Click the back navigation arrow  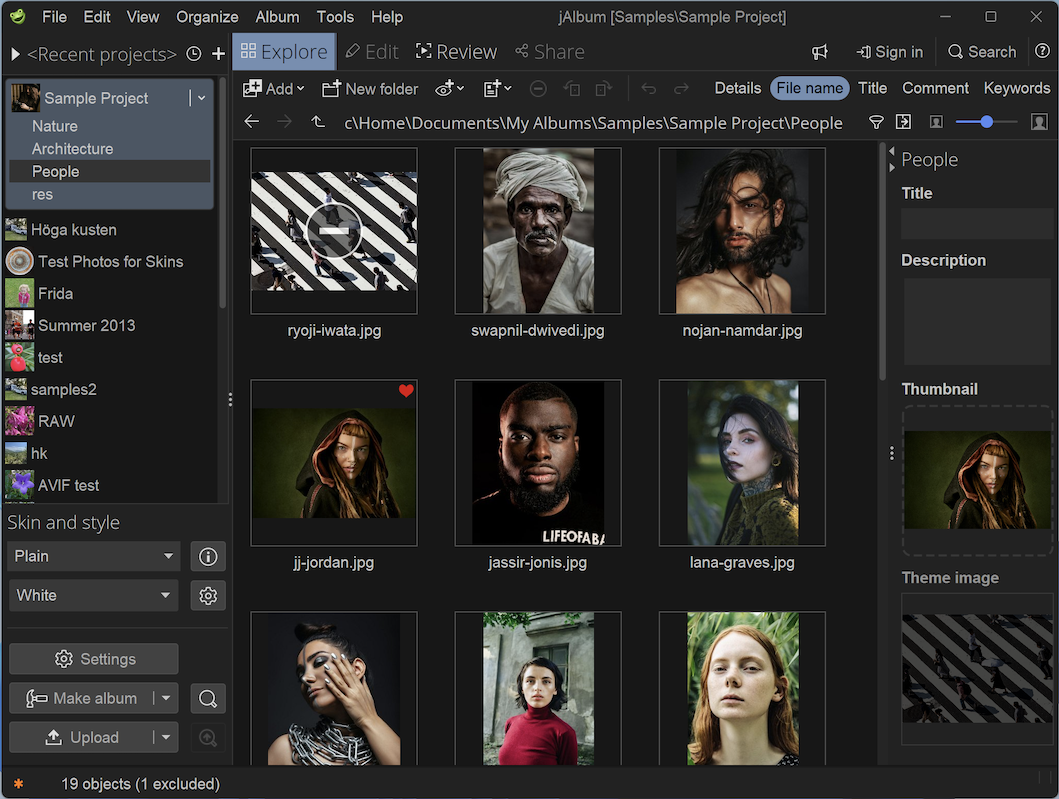pos(251,122)
